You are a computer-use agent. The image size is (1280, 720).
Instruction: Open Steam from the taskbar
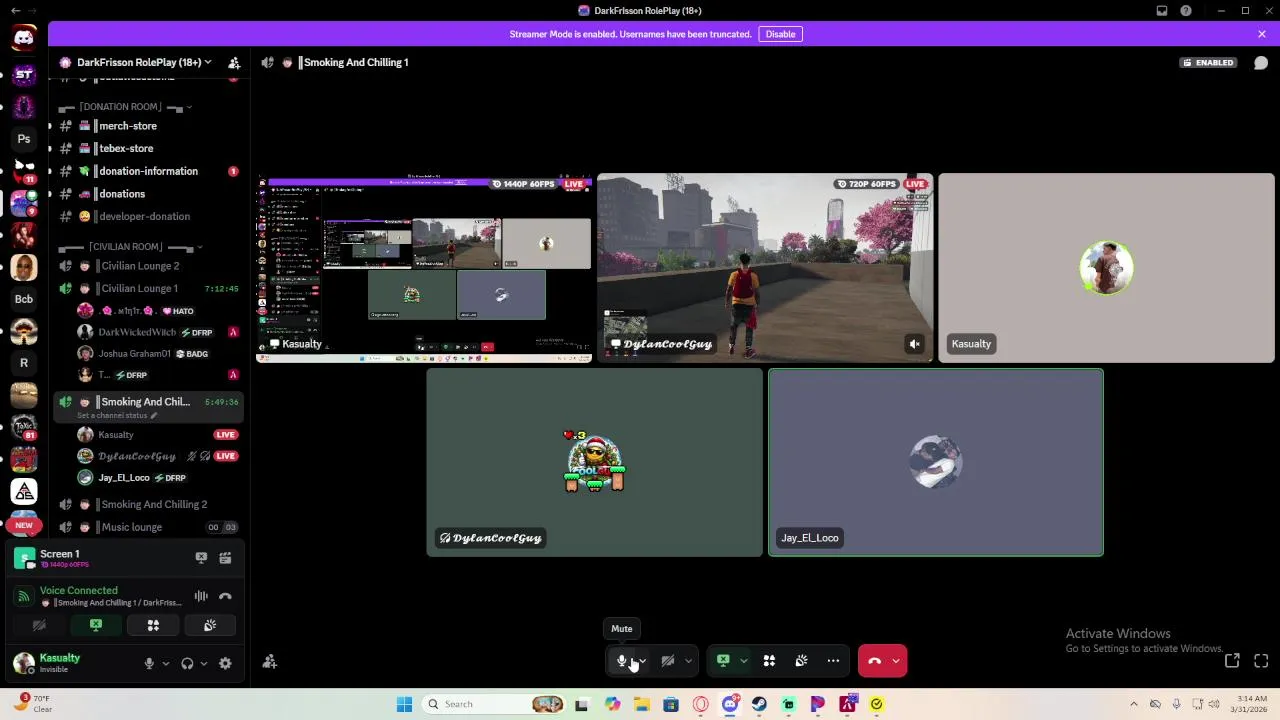(759, 704)
